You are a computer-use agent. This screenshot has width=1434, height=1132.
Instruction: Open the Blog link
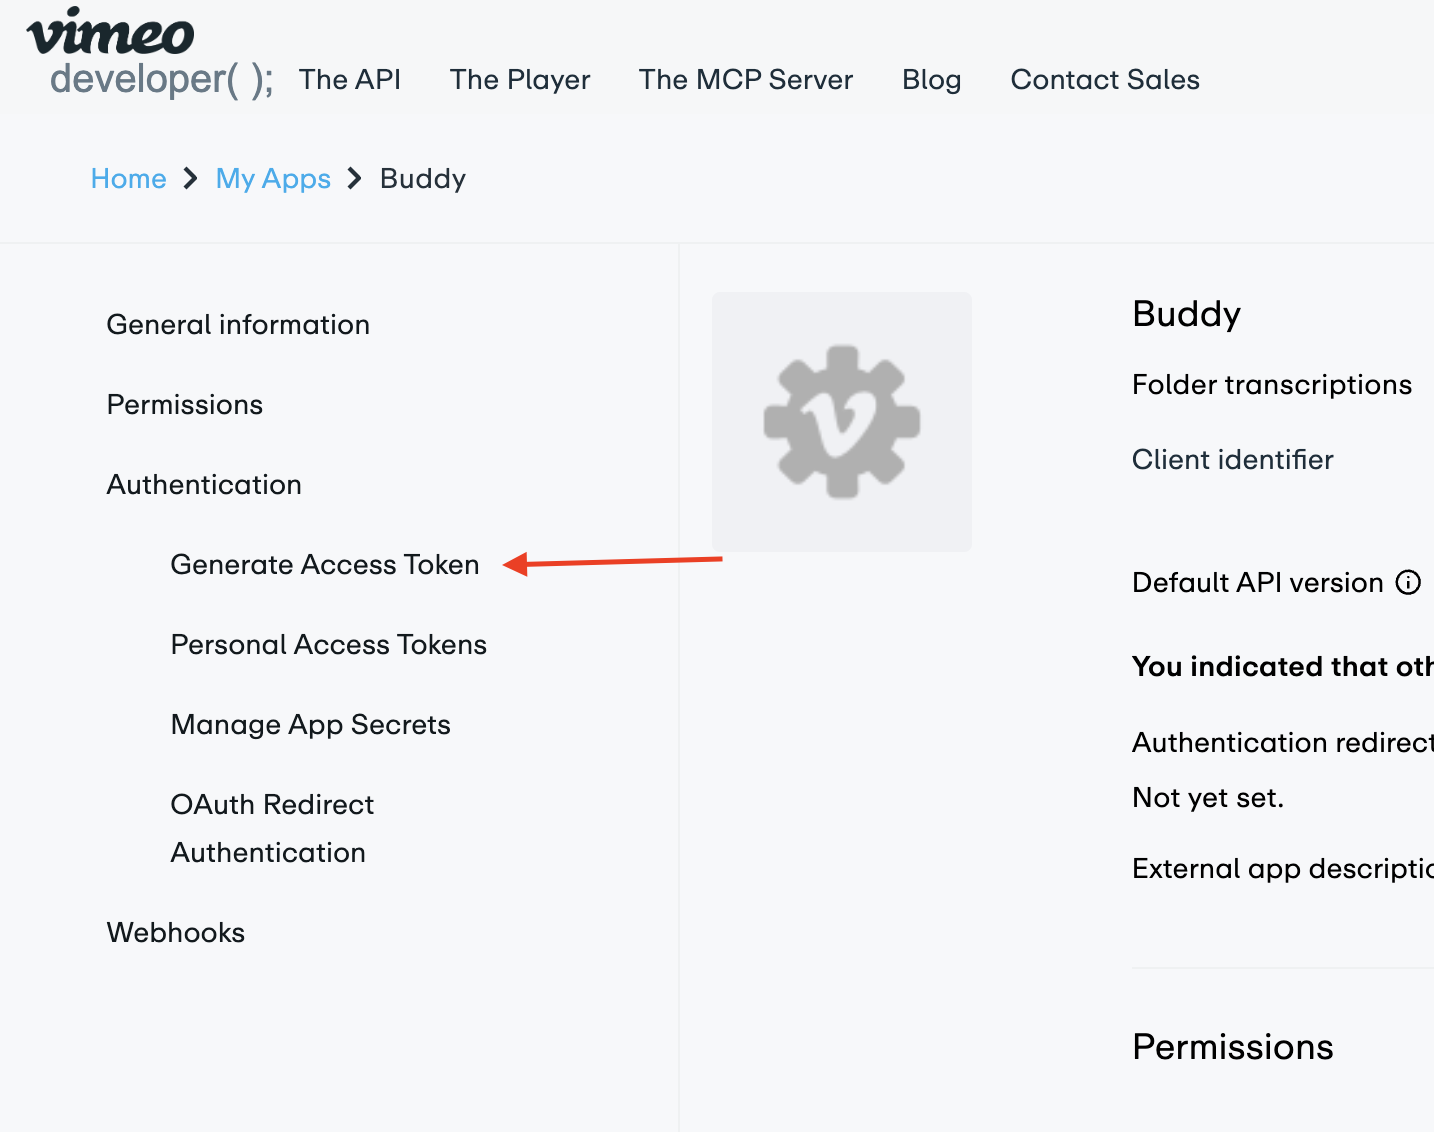[931, 80]
